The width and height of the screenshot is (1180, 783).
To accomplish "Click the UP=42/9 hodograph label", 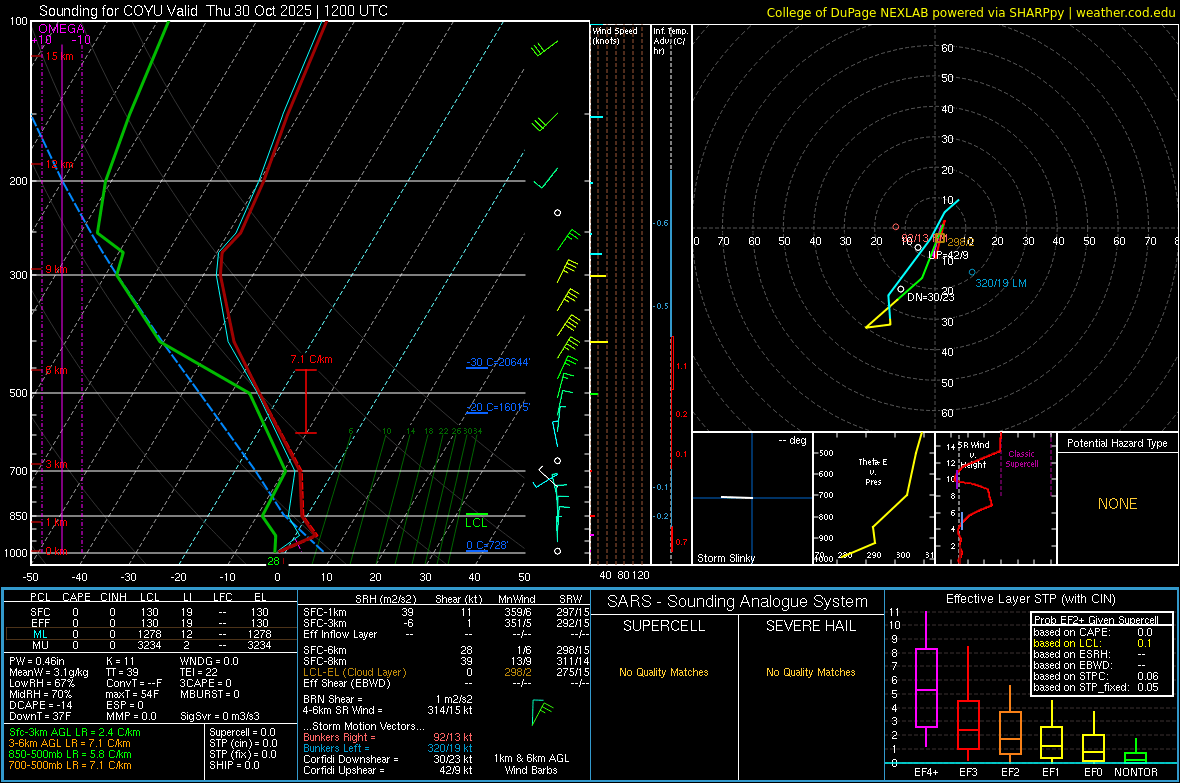I will [948, 254].
